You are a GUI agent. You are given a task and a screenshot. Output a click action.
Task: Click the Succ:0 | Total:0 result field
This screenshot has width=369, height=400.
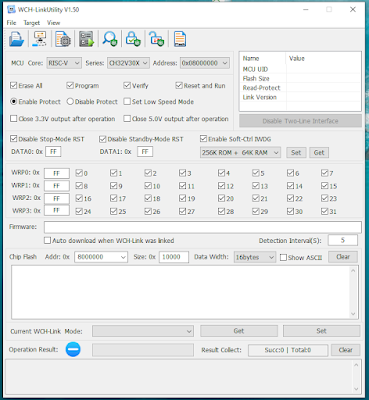click(288, 350)
